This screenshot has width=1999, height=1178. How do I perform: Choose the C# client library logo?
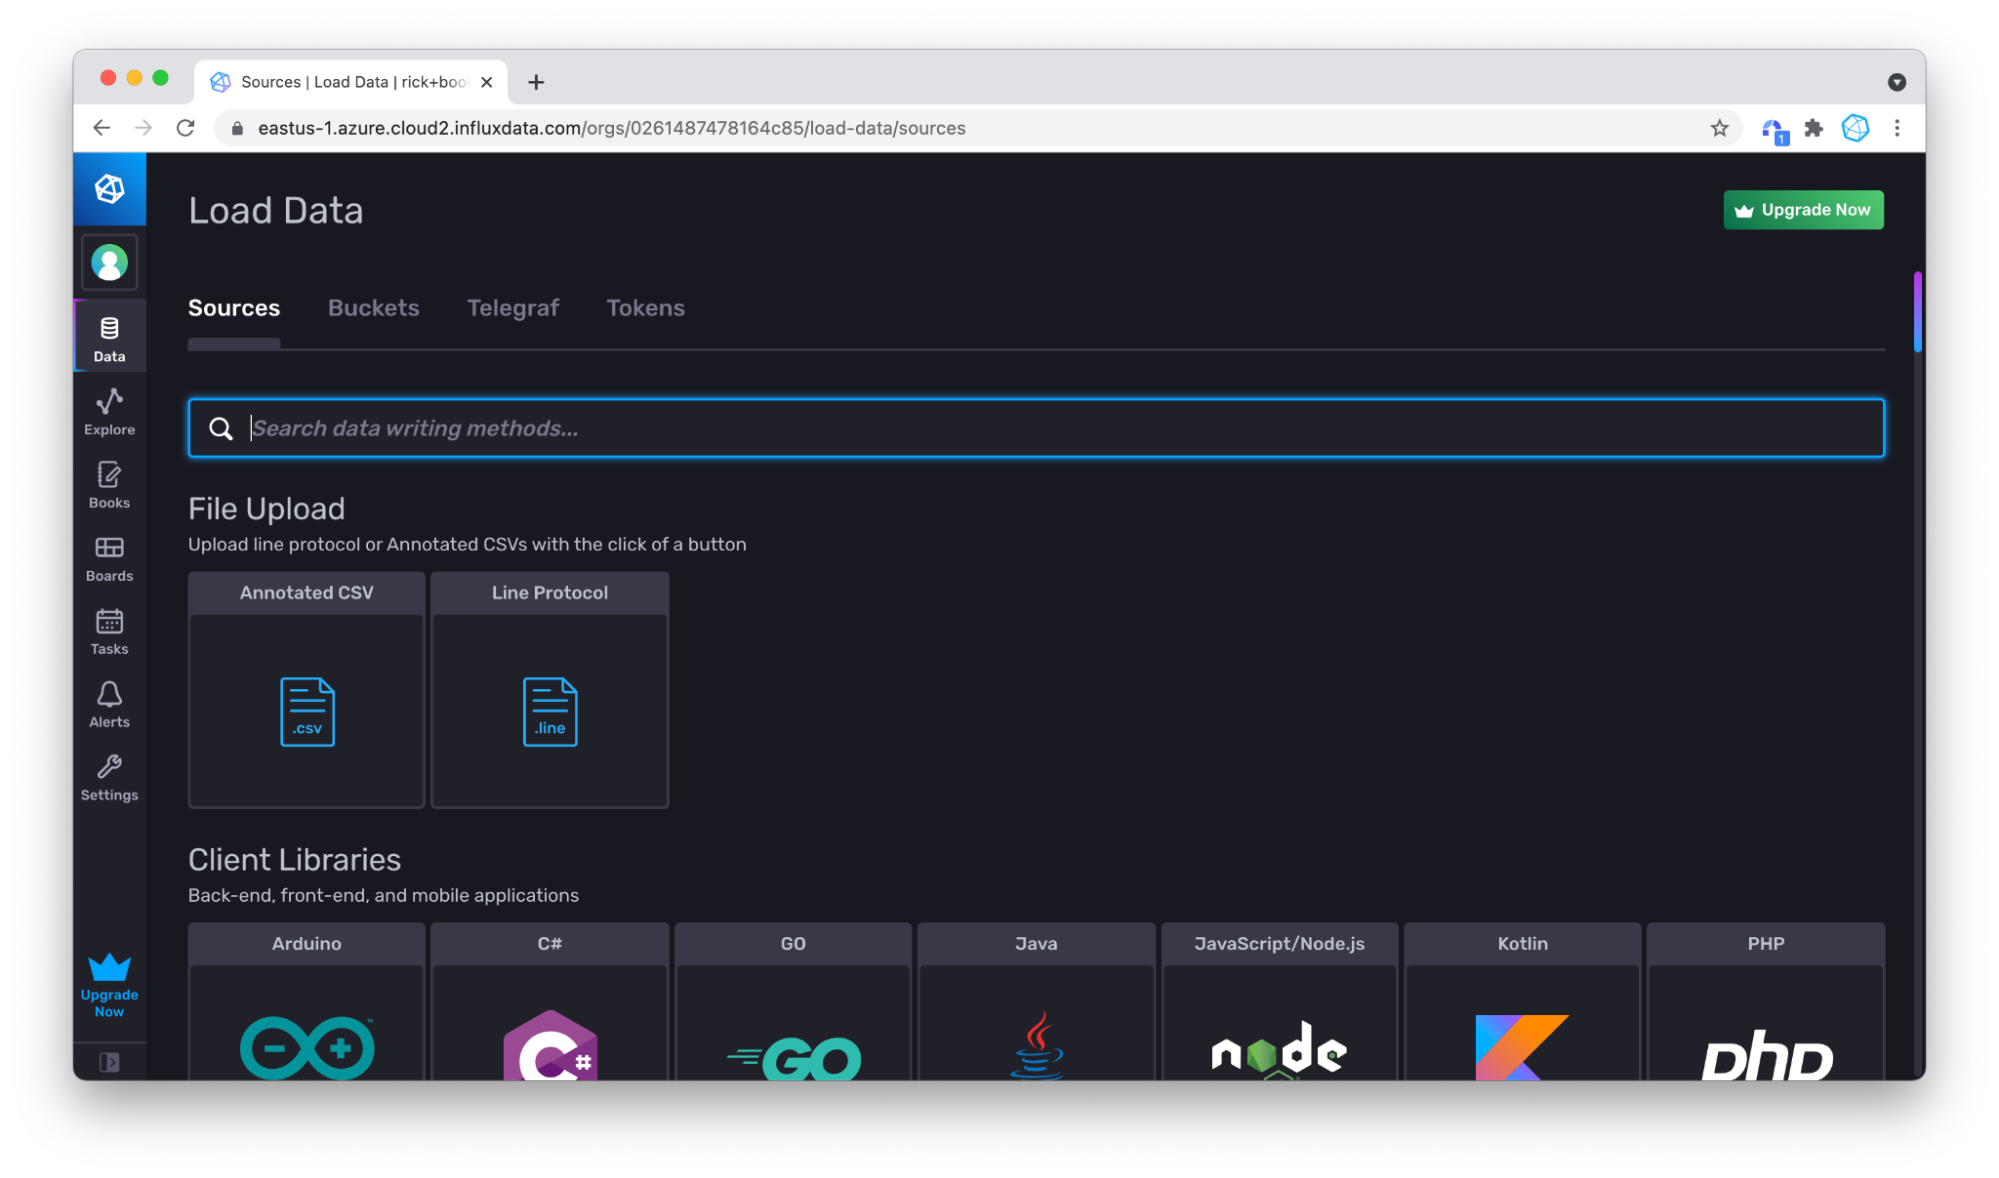click(x=550, y=1045)
